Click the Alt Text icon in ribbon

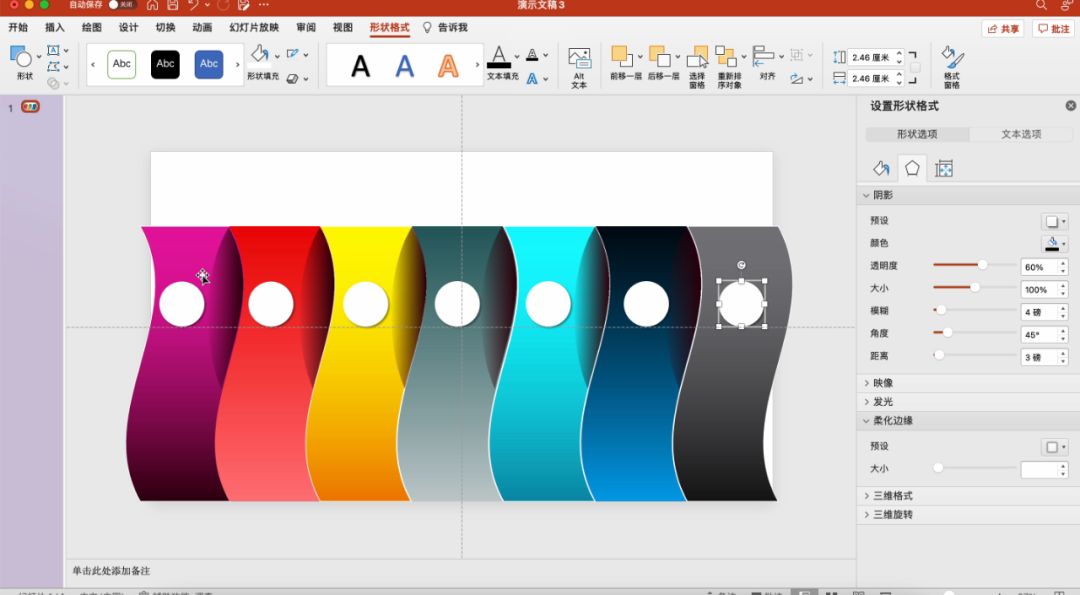(x=579, y=59)
